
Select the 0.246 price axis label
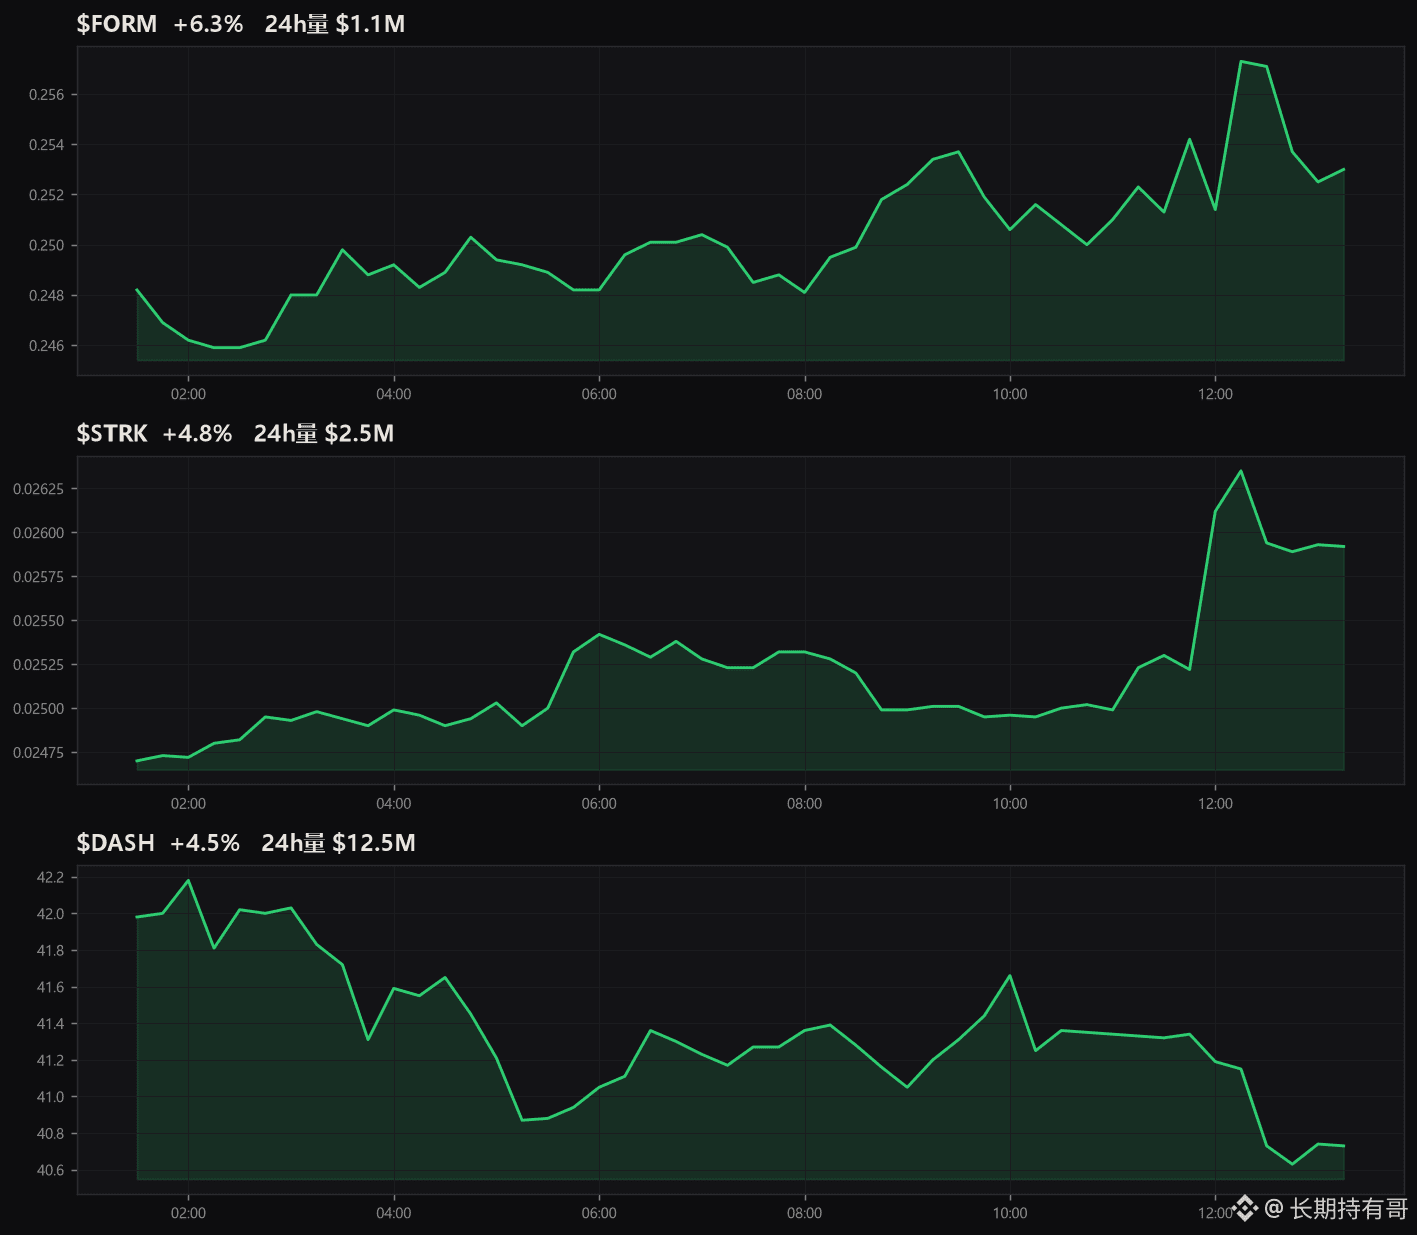pos(46,346)
